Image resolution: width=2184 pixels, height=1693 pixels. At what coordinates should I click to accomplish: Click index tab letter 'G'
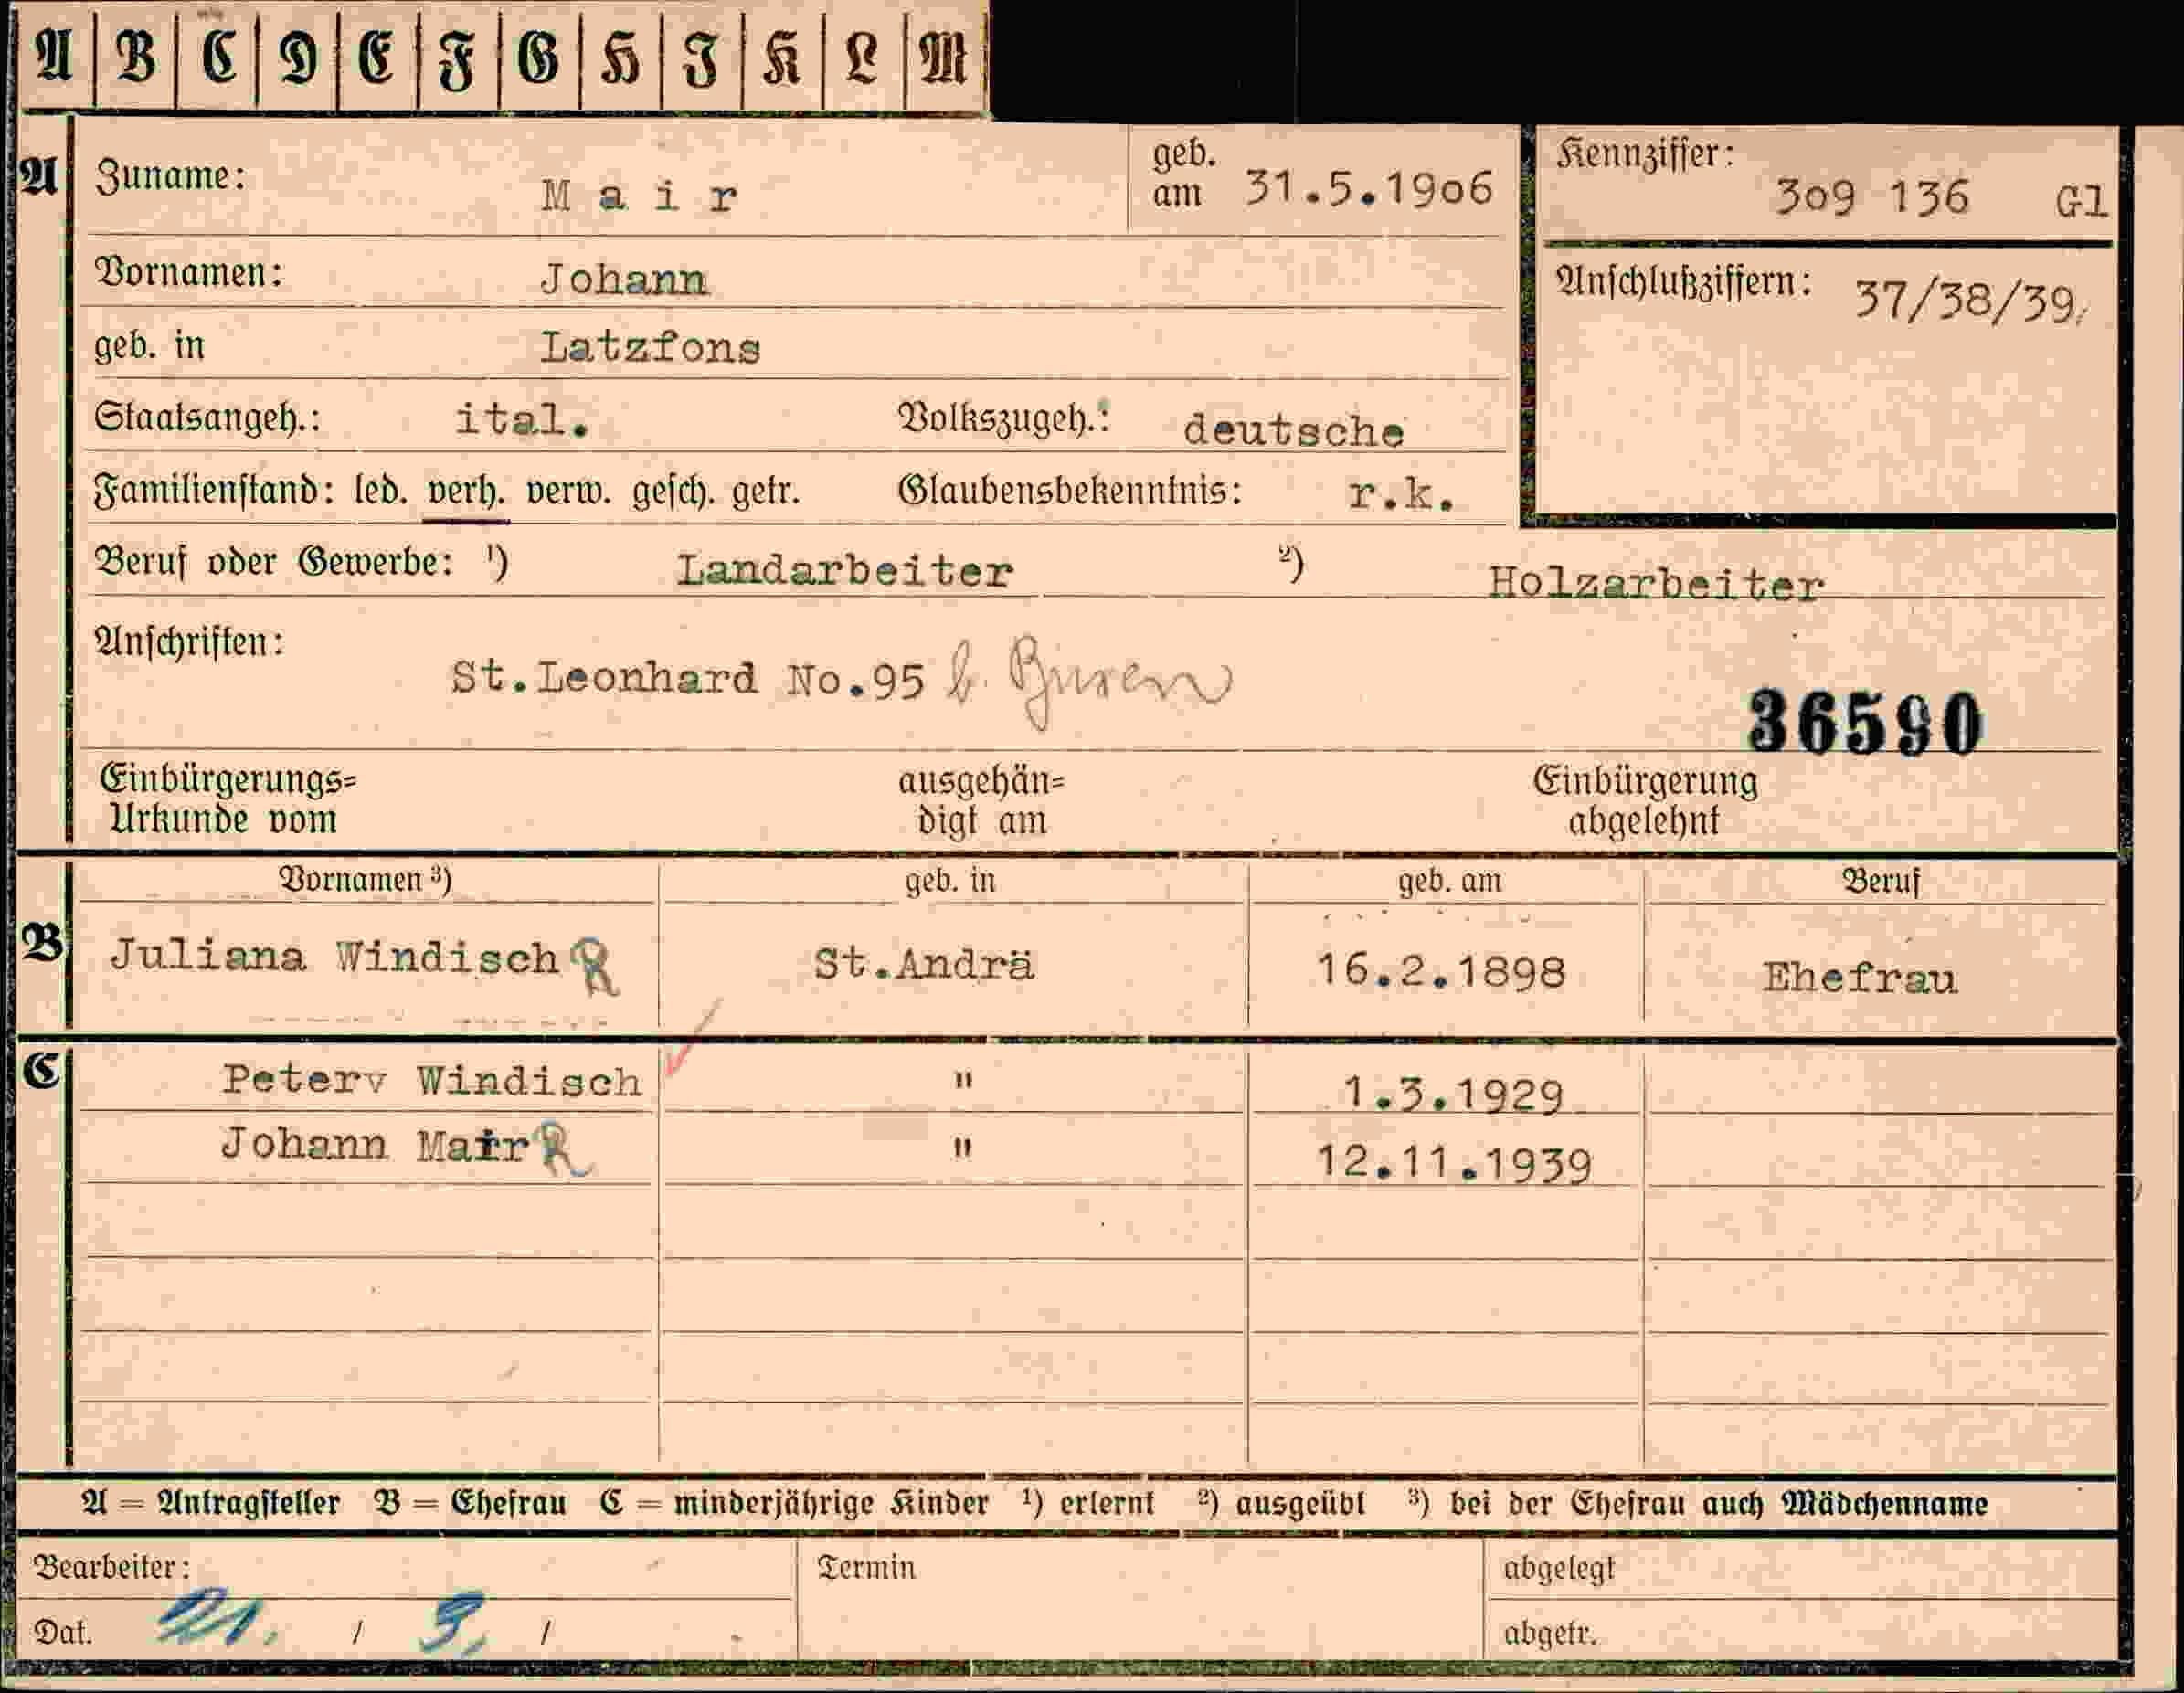[537, 56]
